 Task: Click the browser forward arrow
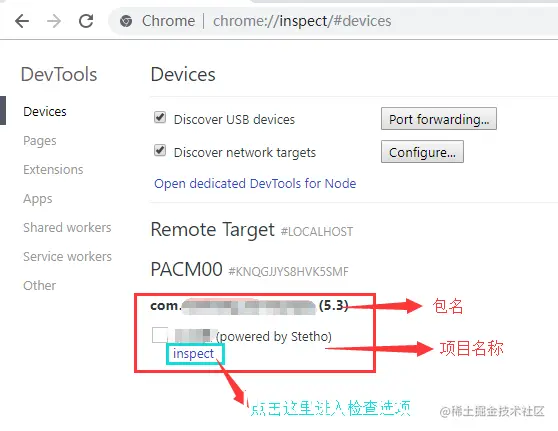[54, 21]
